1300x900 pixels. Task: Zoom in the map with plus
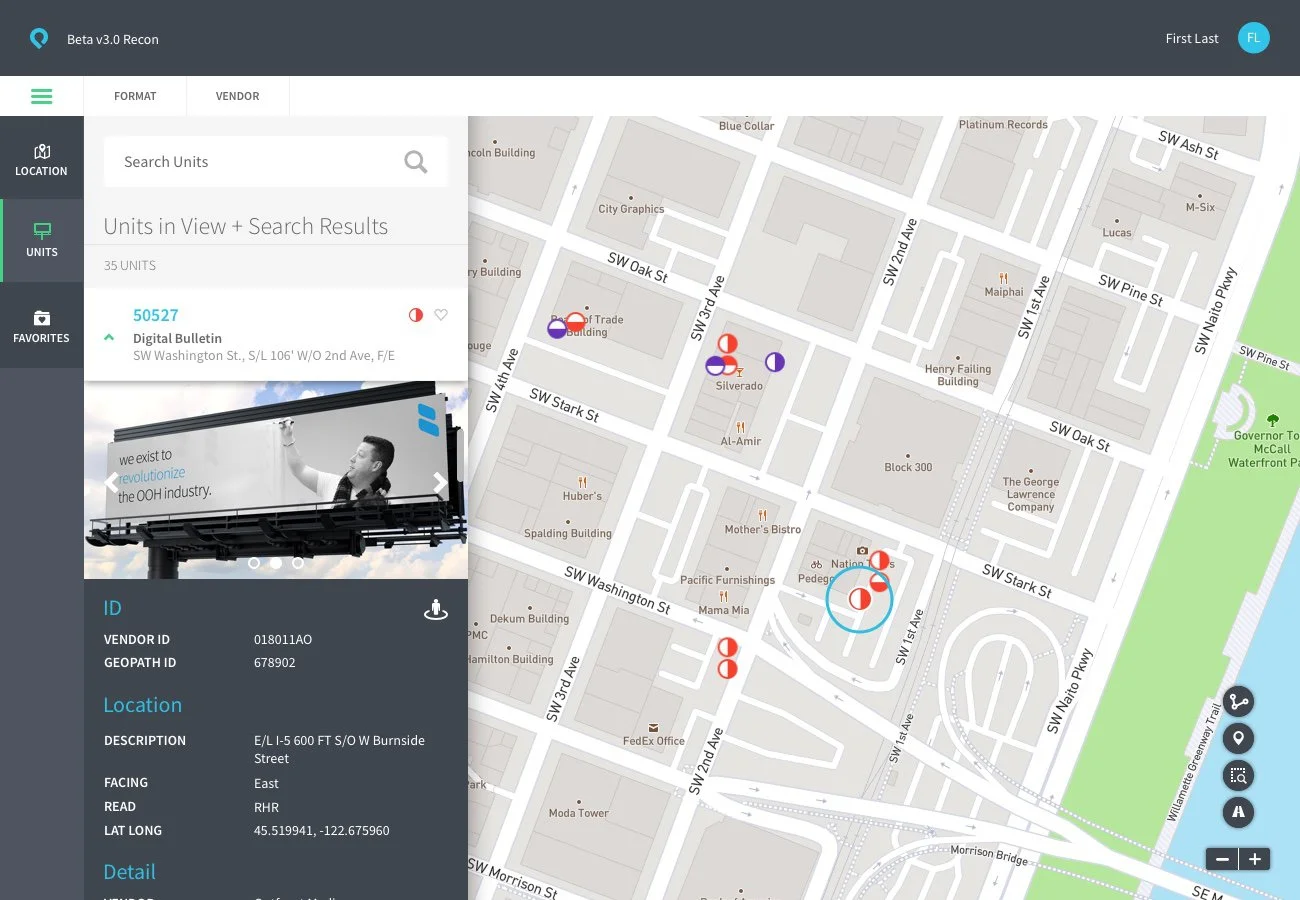(1254, 859)
